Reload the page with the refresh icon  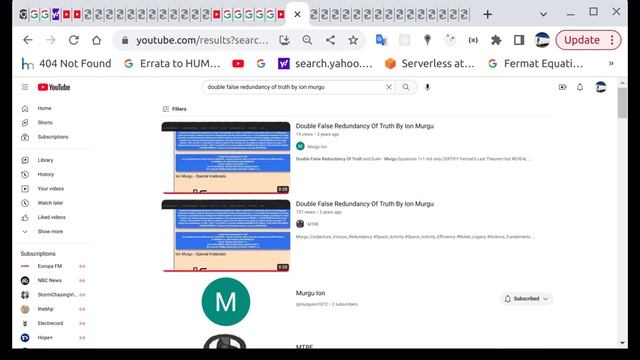(x=73, y=40)
